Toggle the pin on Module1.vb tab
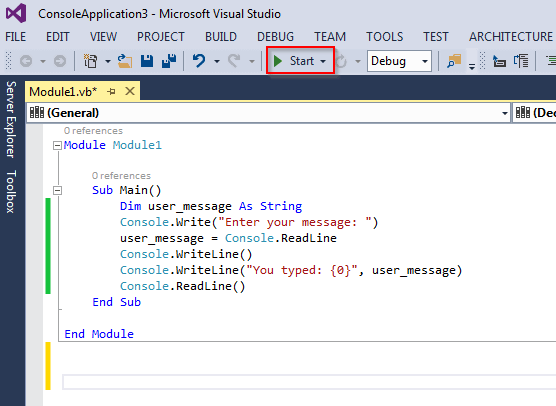Image resolution: width=556 pixels, height=406 pixels. pyautogui.click(x=111, y=91)
